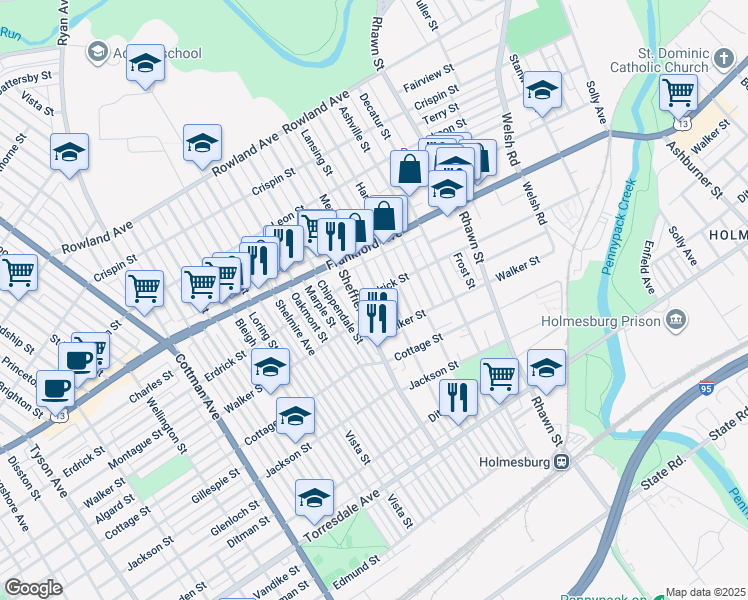
Task: Open grocery cart marker below St. Dominic Church
Action: (x=678, y=97)
